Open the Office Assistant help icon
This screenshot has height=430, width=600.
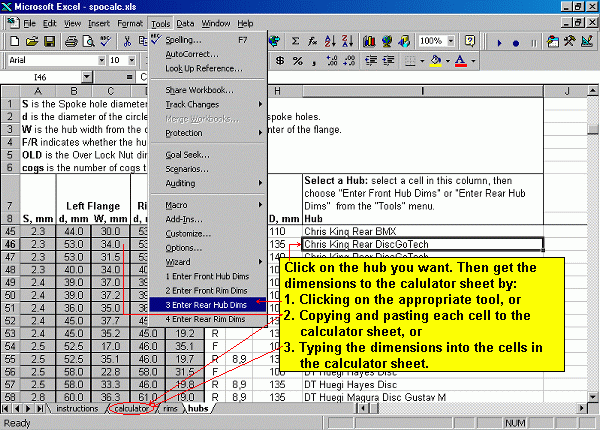click(x=470, y=41)
